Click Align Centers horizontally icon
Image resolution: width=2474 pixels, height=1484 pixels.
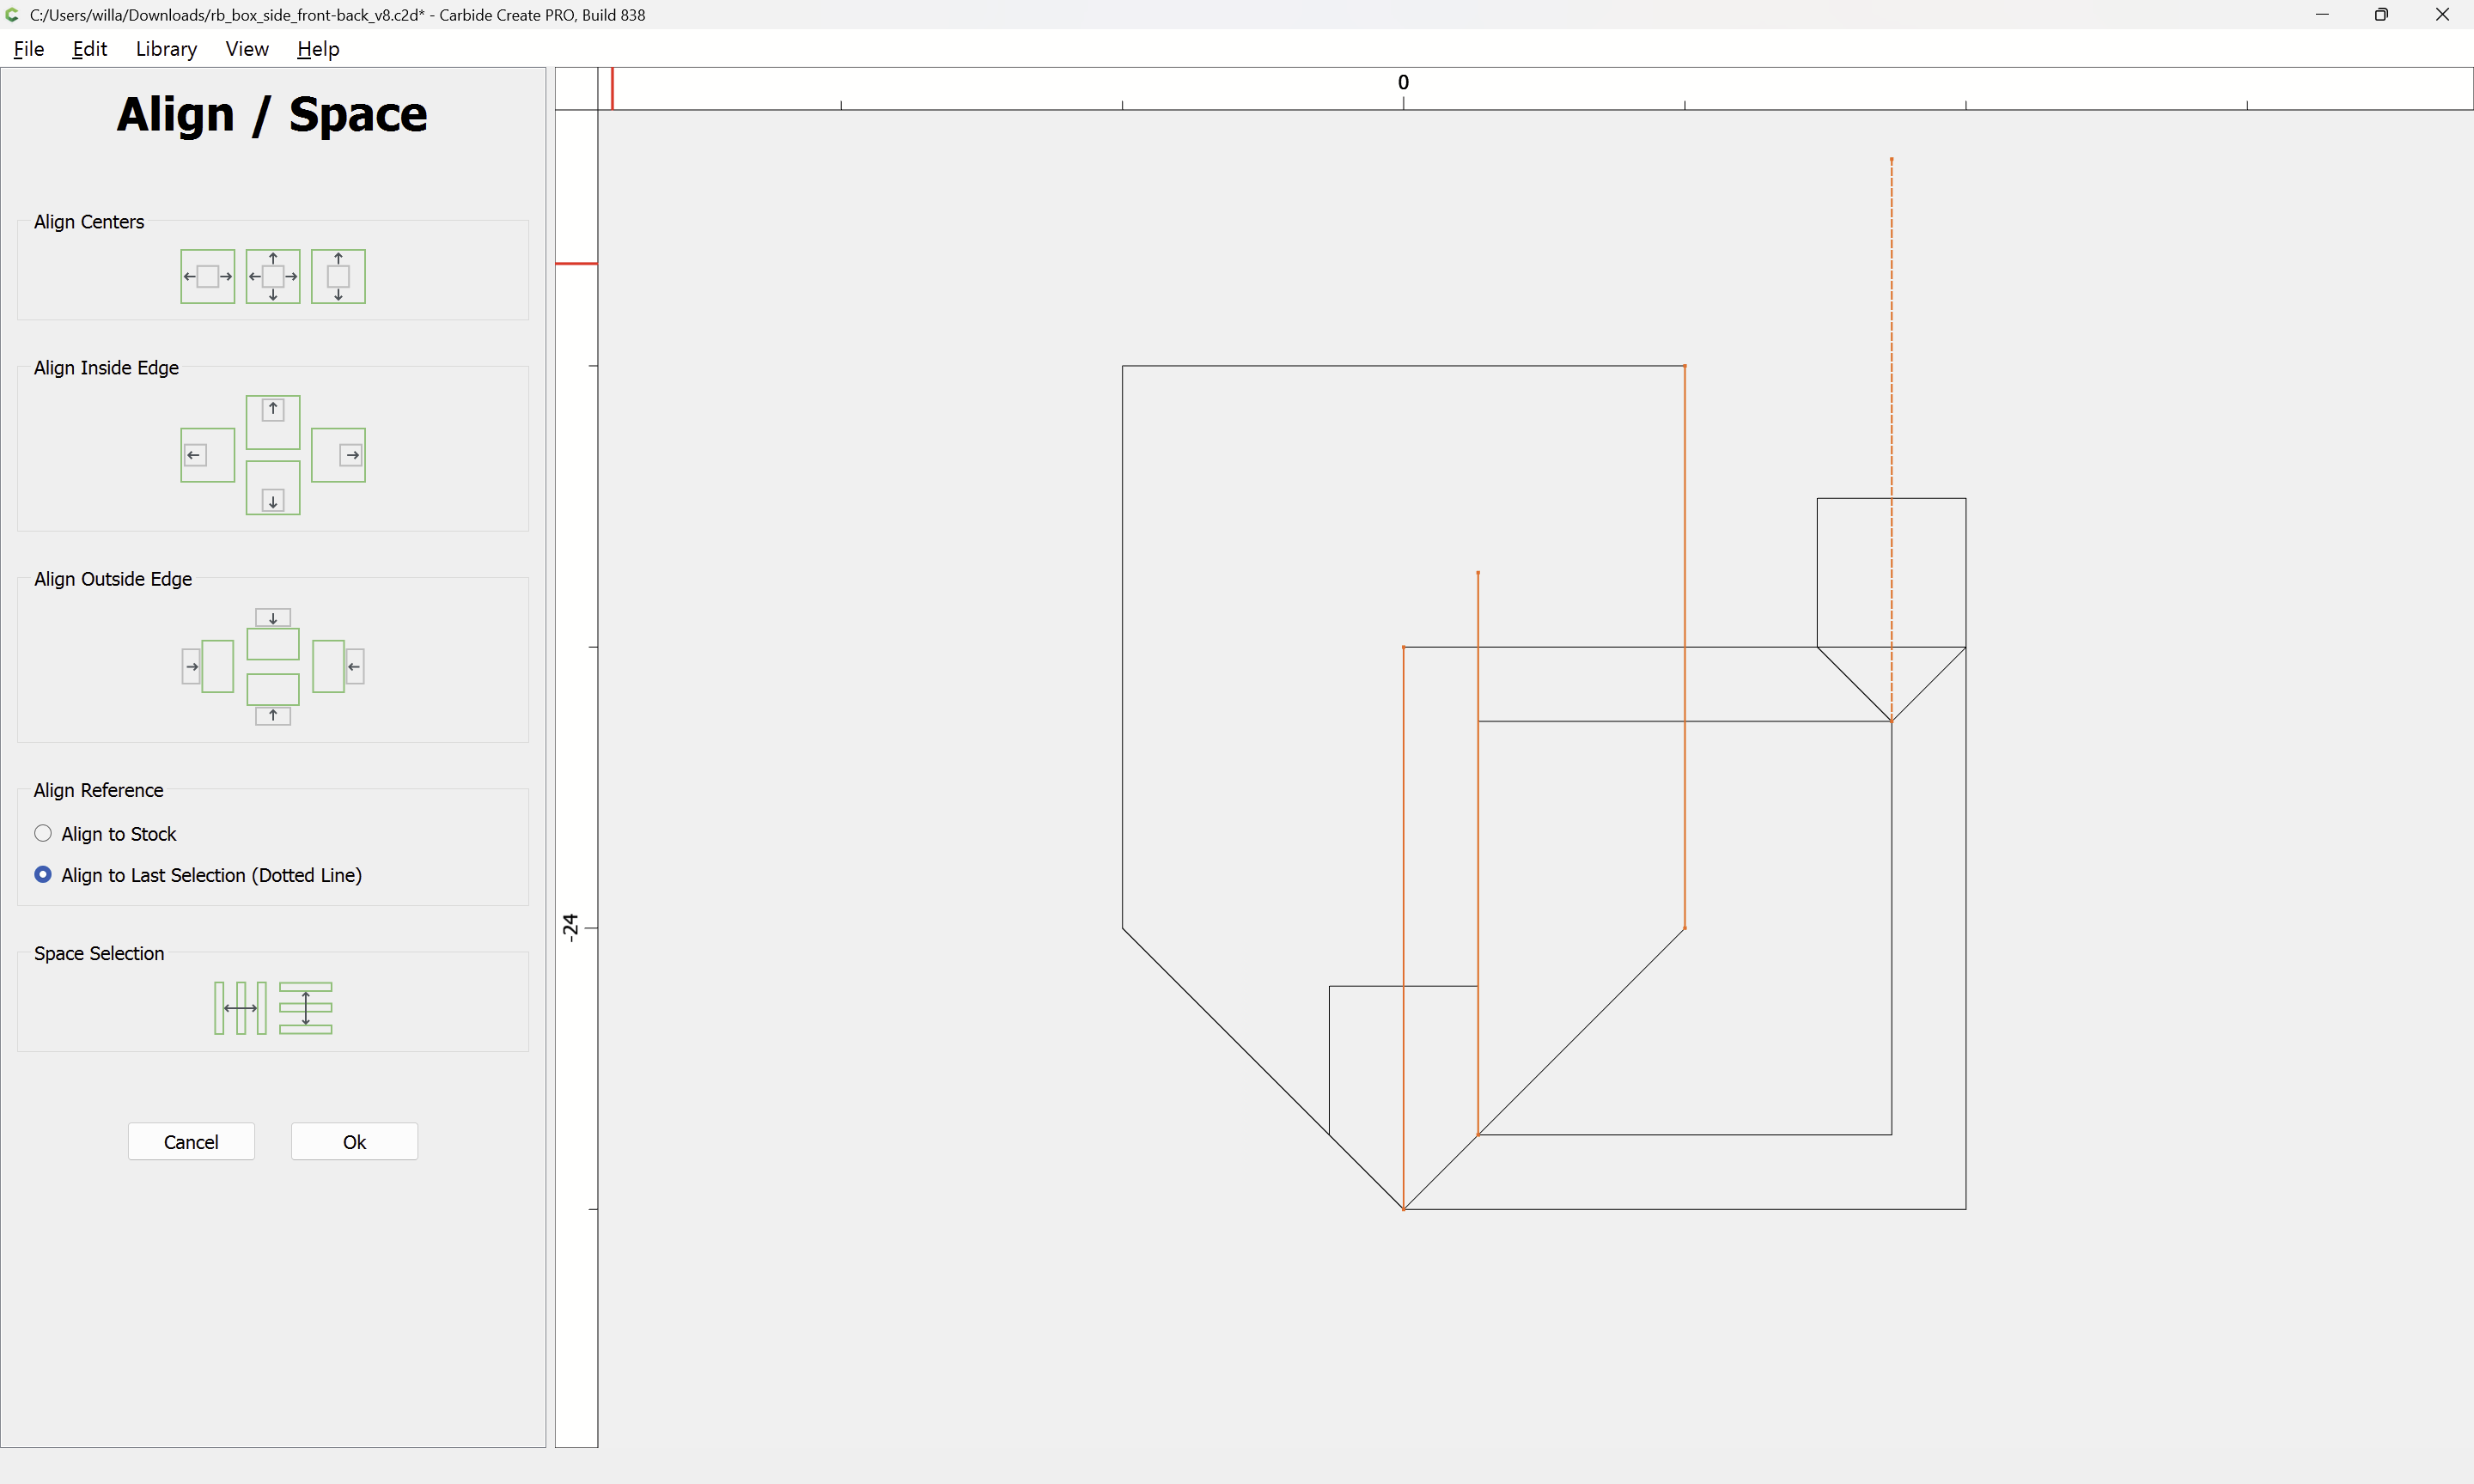(x=207, y=276)
